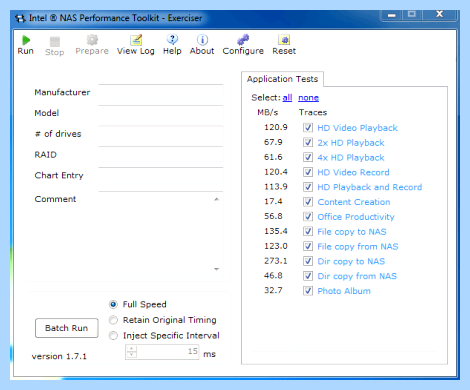Uncheck Content Creation test
This screenshot has width=470, height=390.
click(x=308, y=202)
